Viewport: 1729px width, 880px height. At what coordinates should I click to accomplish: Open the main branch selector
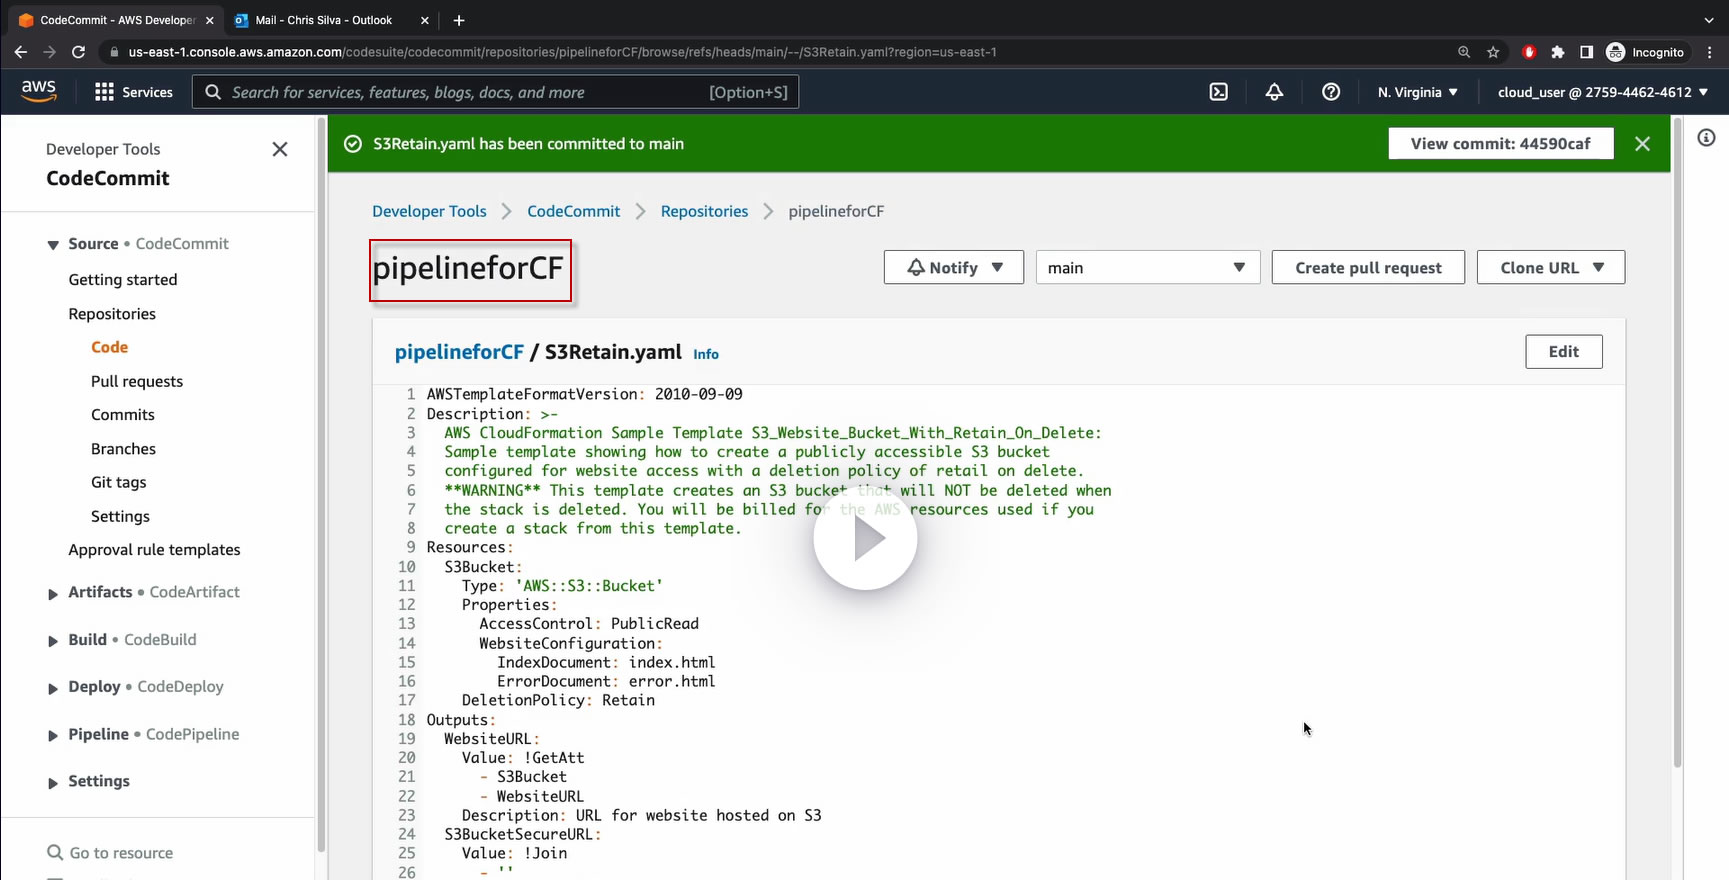1148,268
